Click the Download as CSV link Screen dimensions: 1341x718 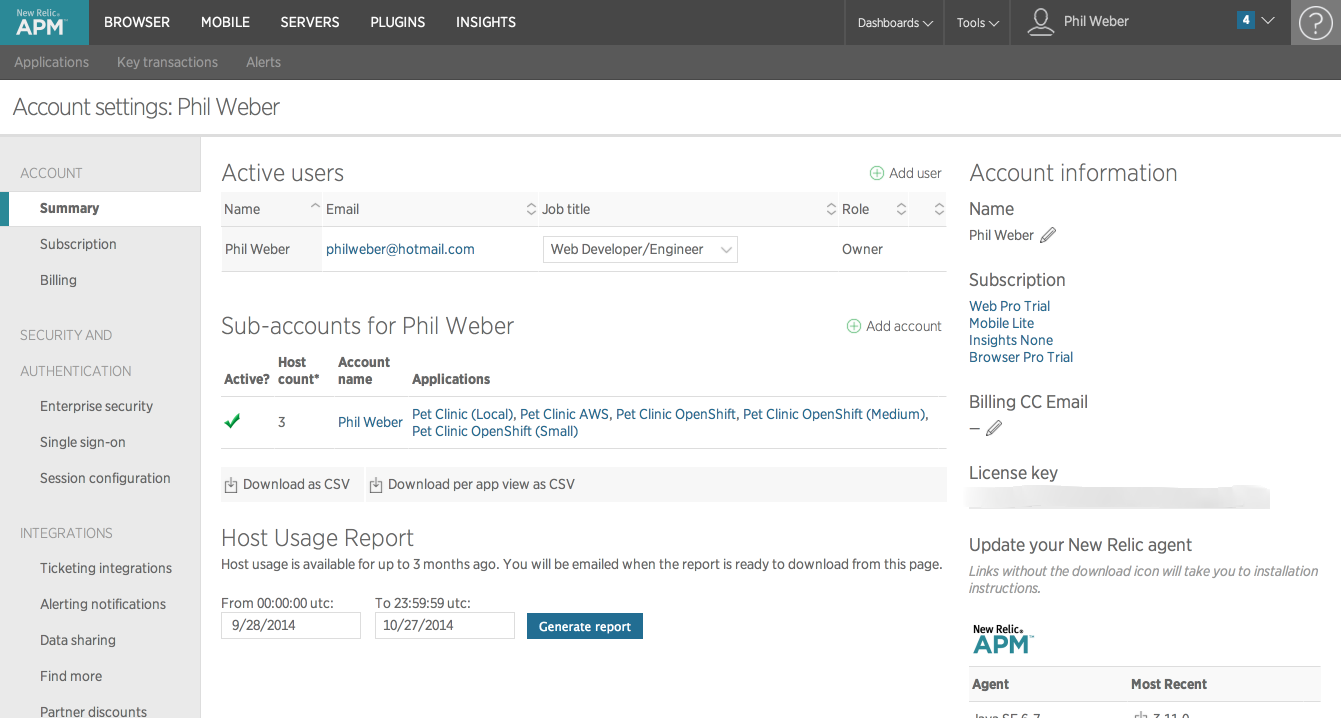[296, 484]
